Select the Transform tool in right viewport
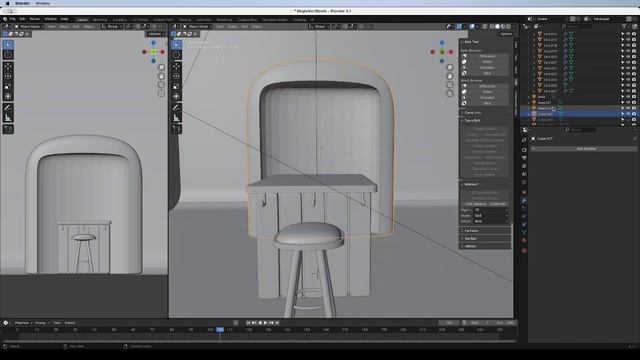Image resolution: width=640 pixels, height=360 pixels. tap(176, 96)
